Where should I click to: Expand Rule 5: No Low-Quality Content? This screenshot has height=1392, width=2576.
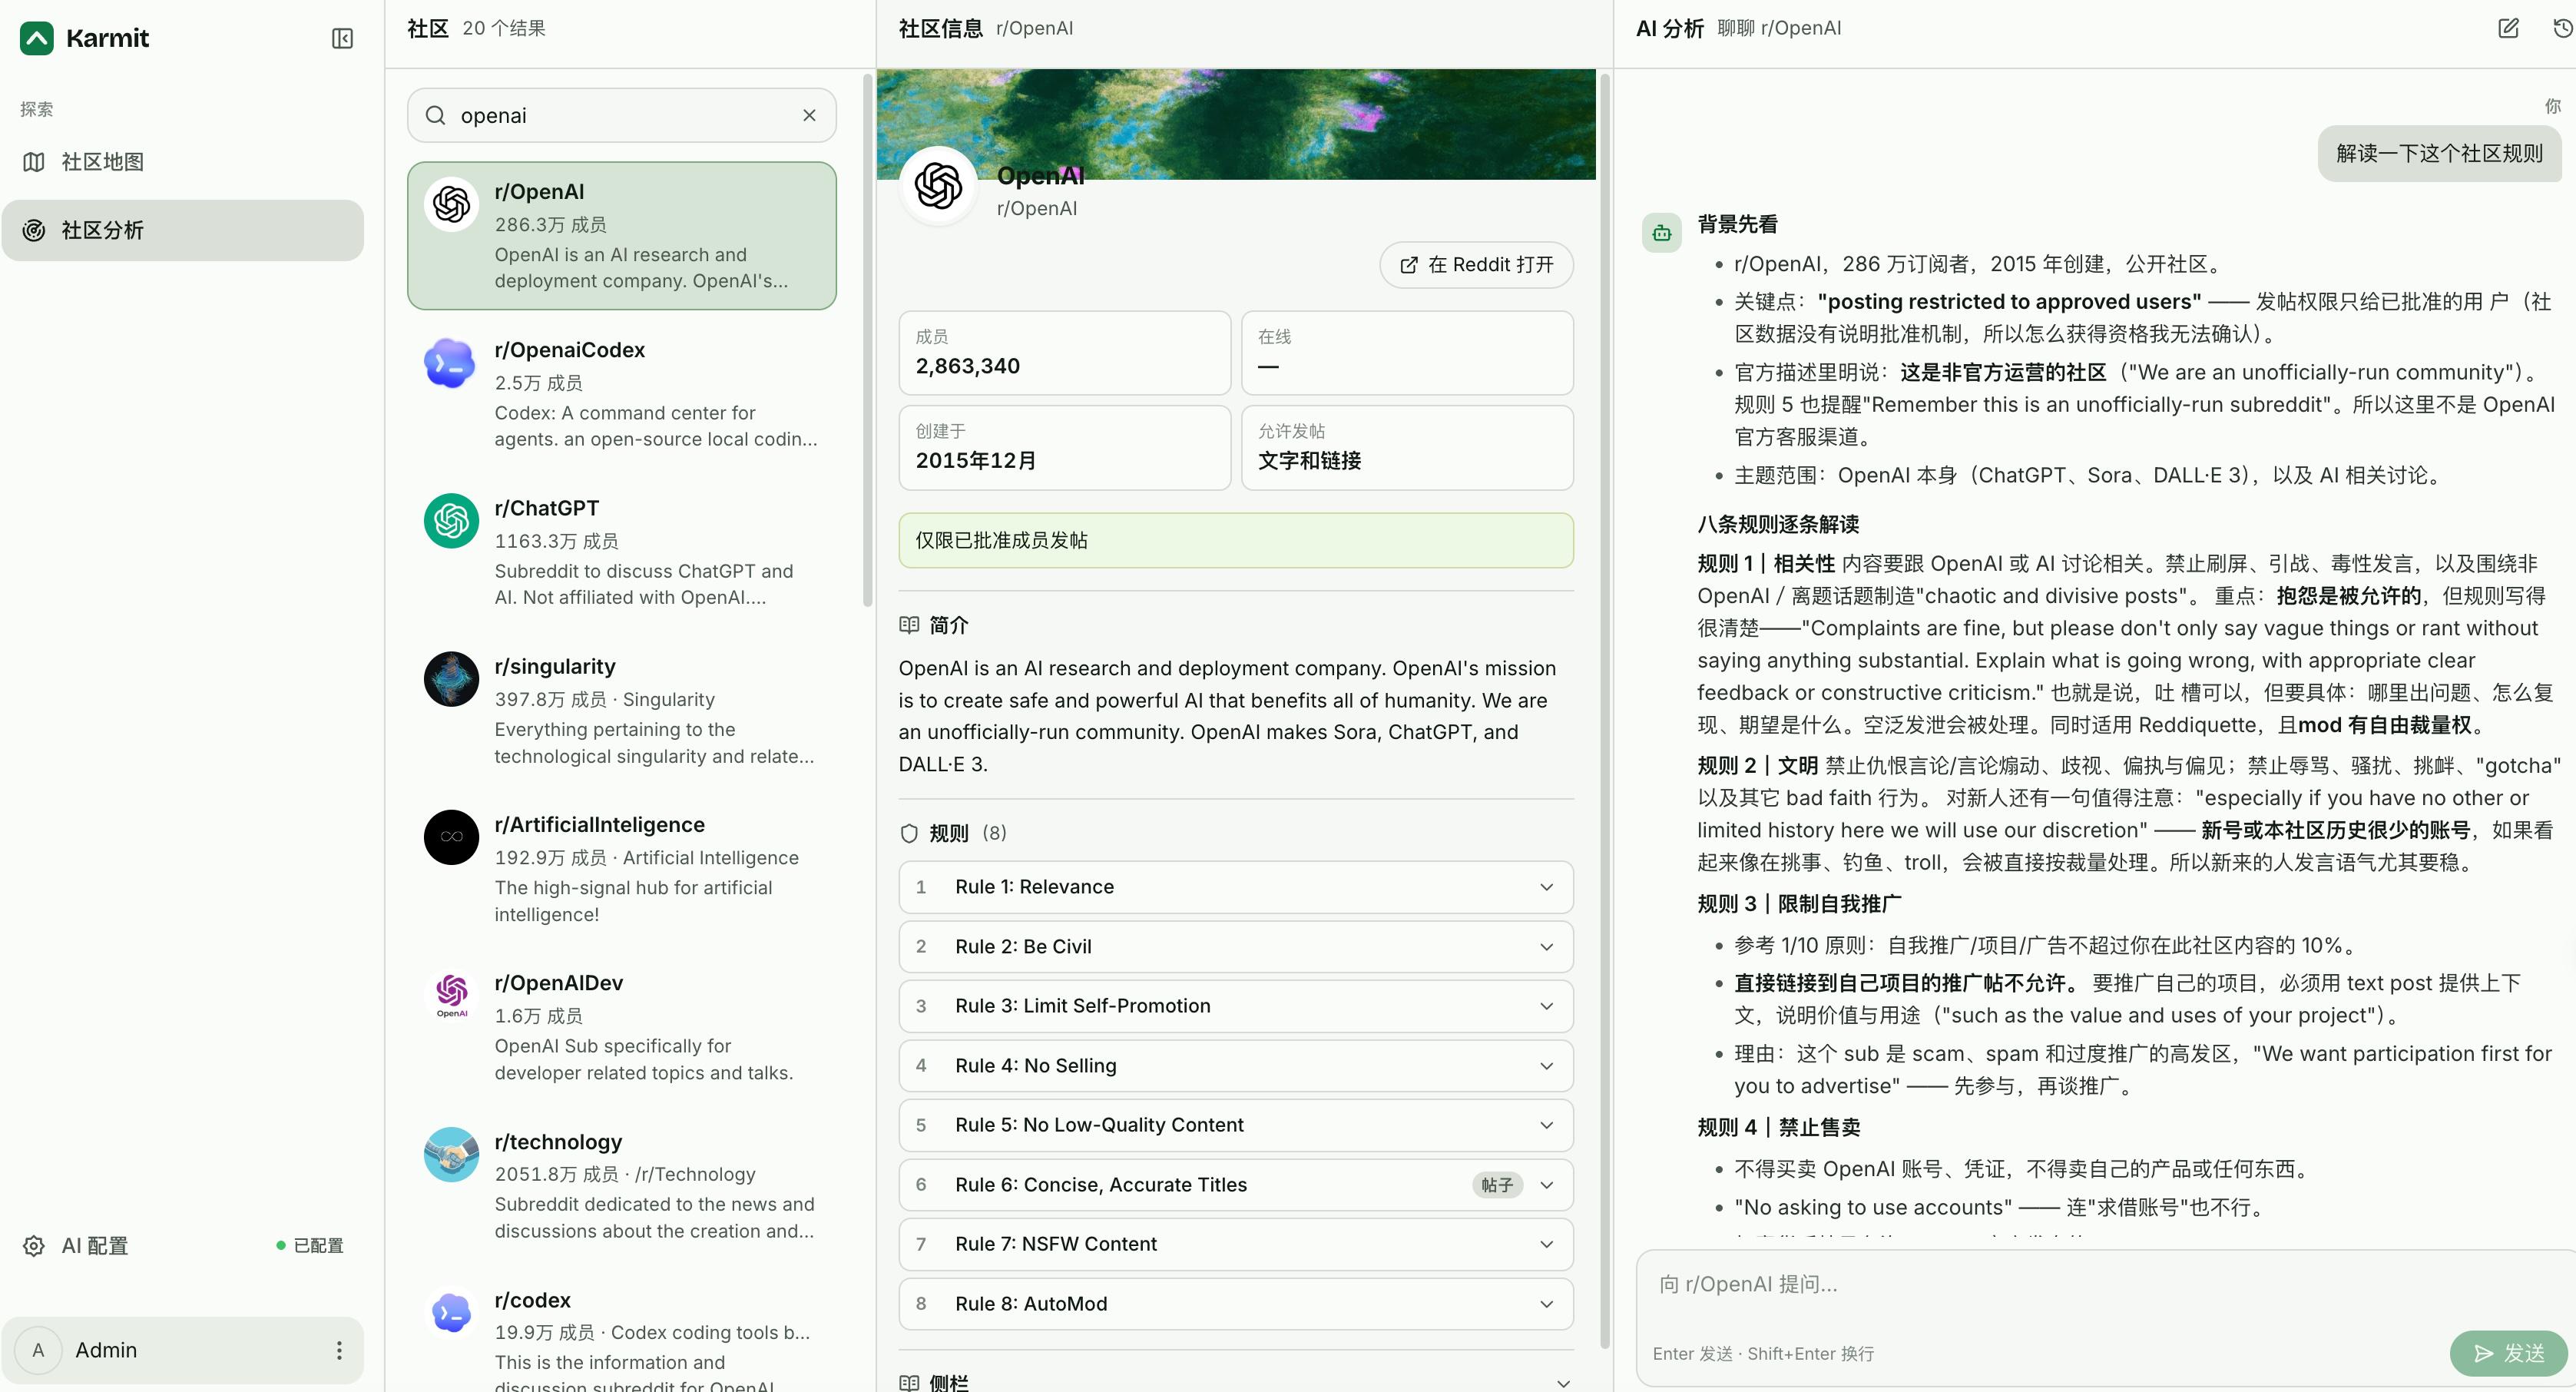tap(1236, 1125)
